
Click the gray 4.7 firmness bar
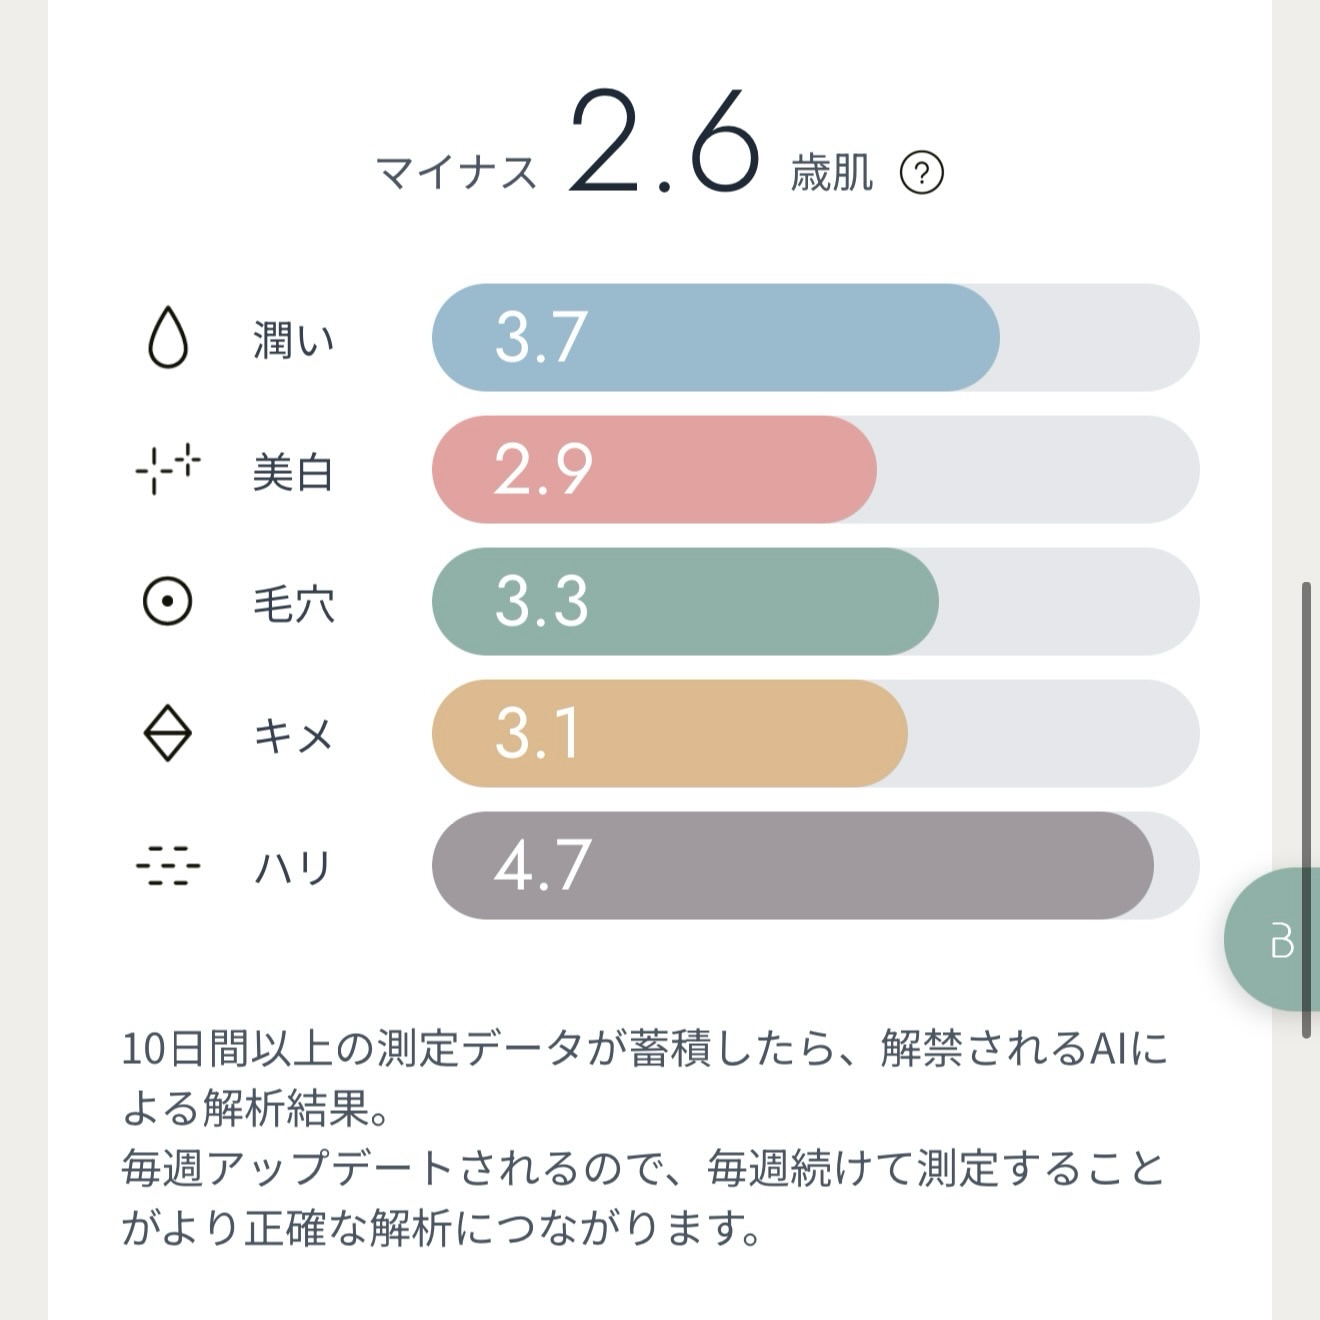[x=792, y=866]
